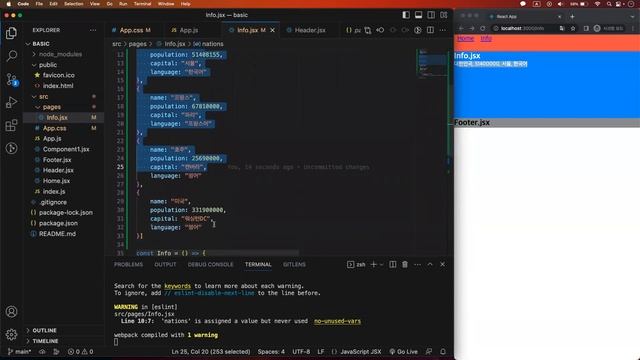The image size is (640, 360).
Task: Add a new terminal with plus icon
Action: point(373,264)
